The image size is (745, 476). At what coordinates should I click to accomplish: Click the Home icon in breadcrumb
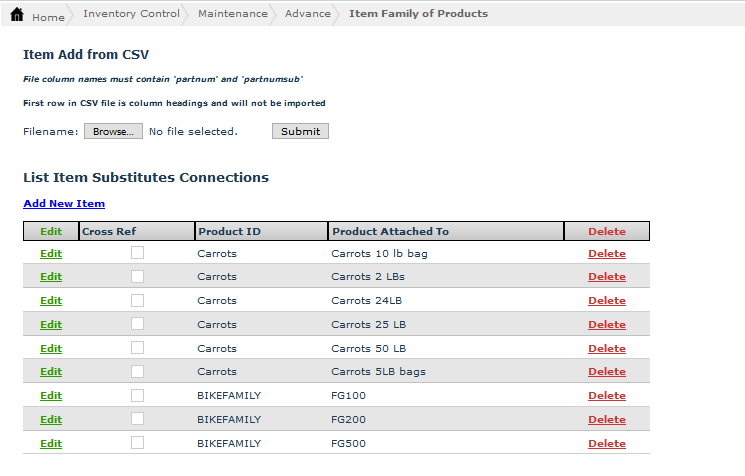click(17, 15)
